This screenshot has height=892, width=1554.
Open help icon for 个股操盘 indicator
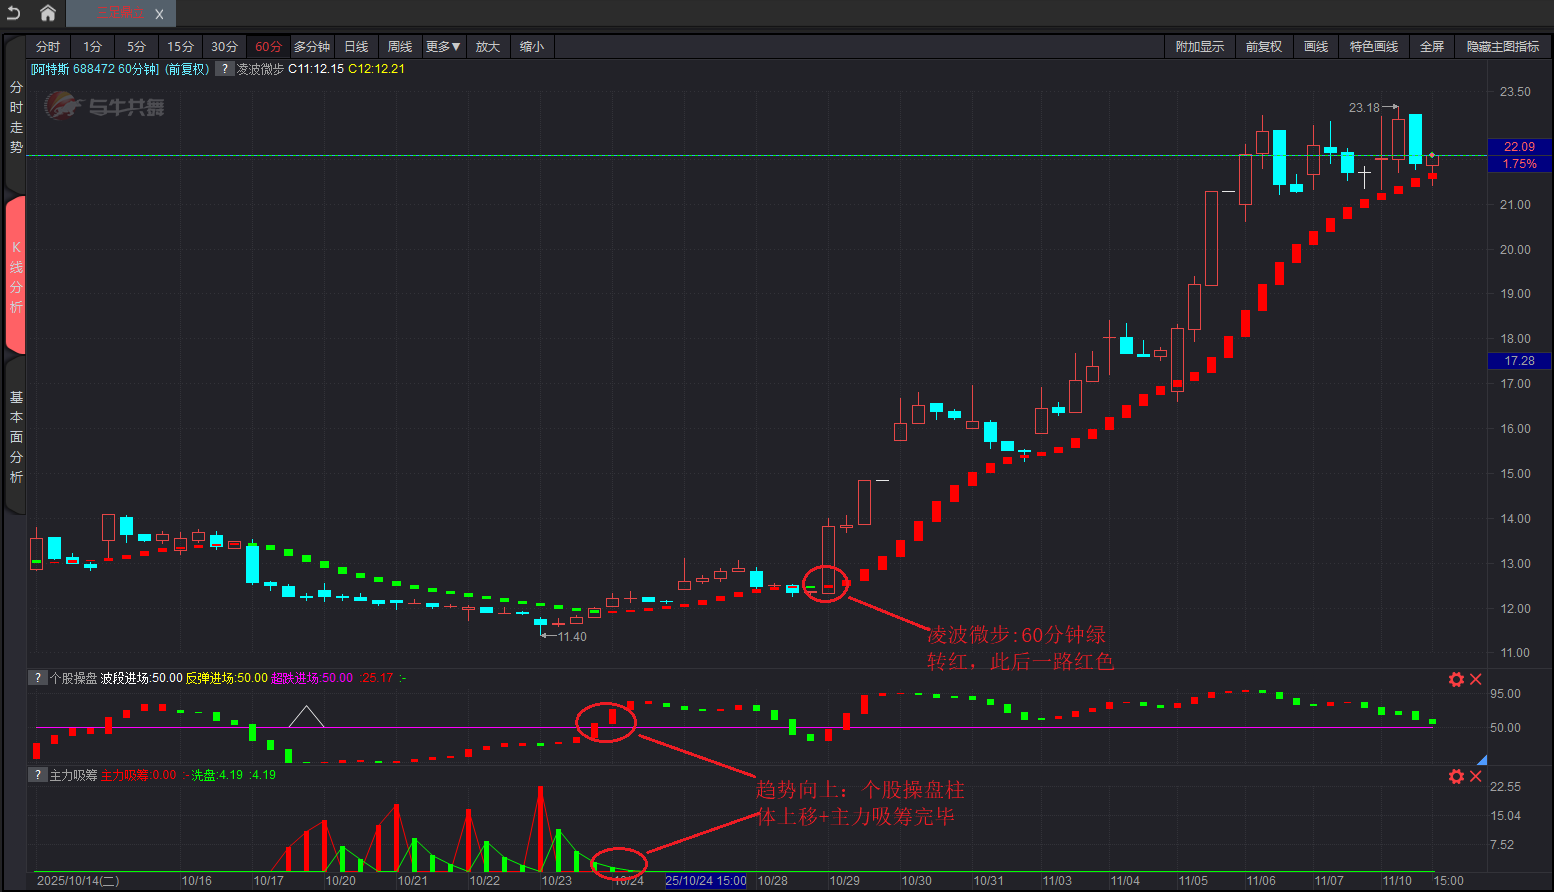pos(37,678)
